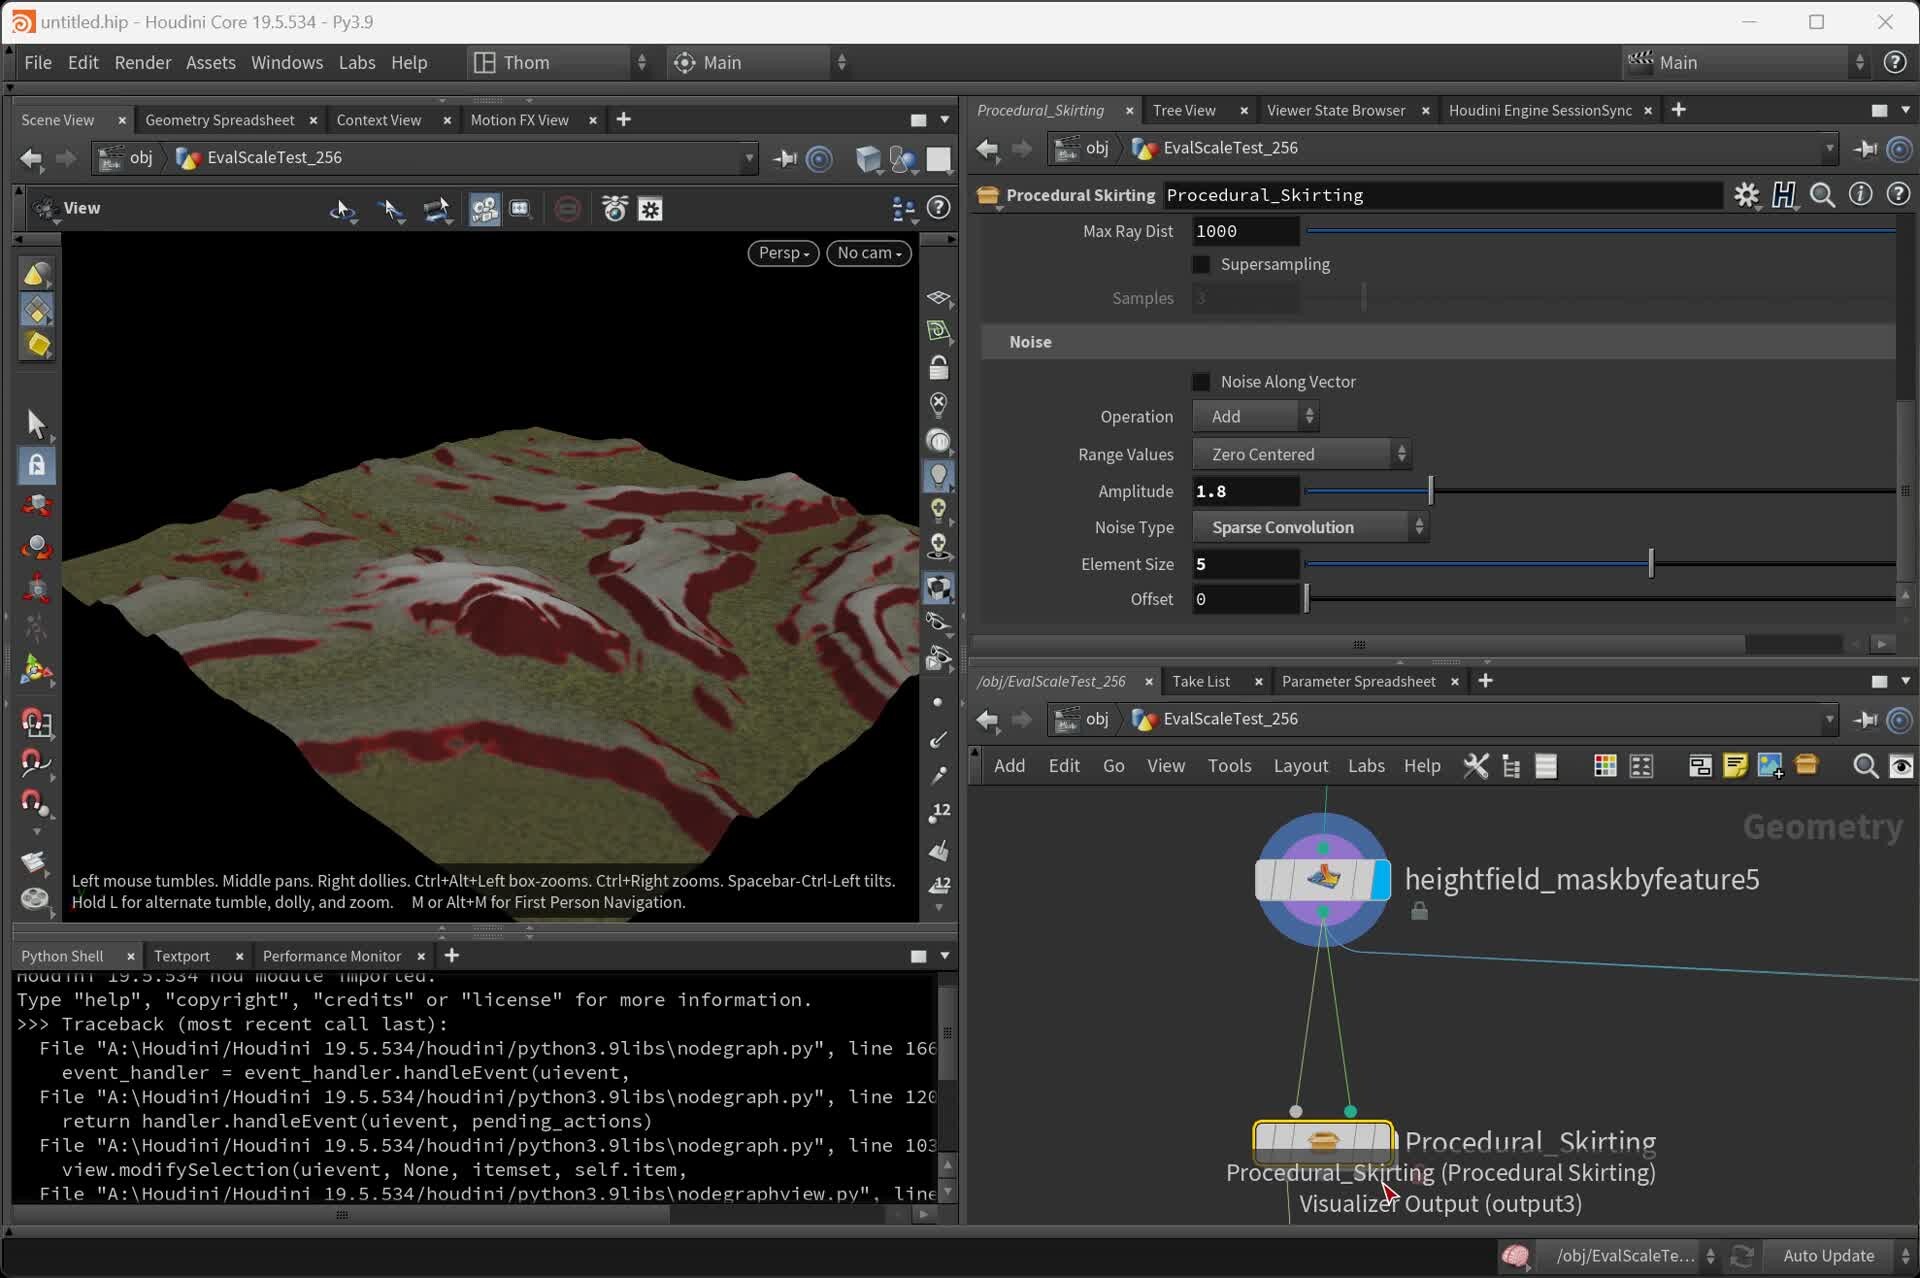Open the headlight lighting icon in viewport bar
The image size is (1920, 1278).
pos(938,475)
